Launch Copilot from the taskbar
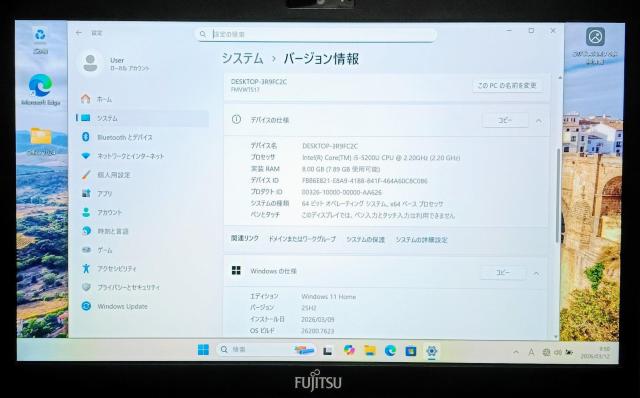Image resolution: width=640 pixels, height=398 pixels. pos(349,350)
